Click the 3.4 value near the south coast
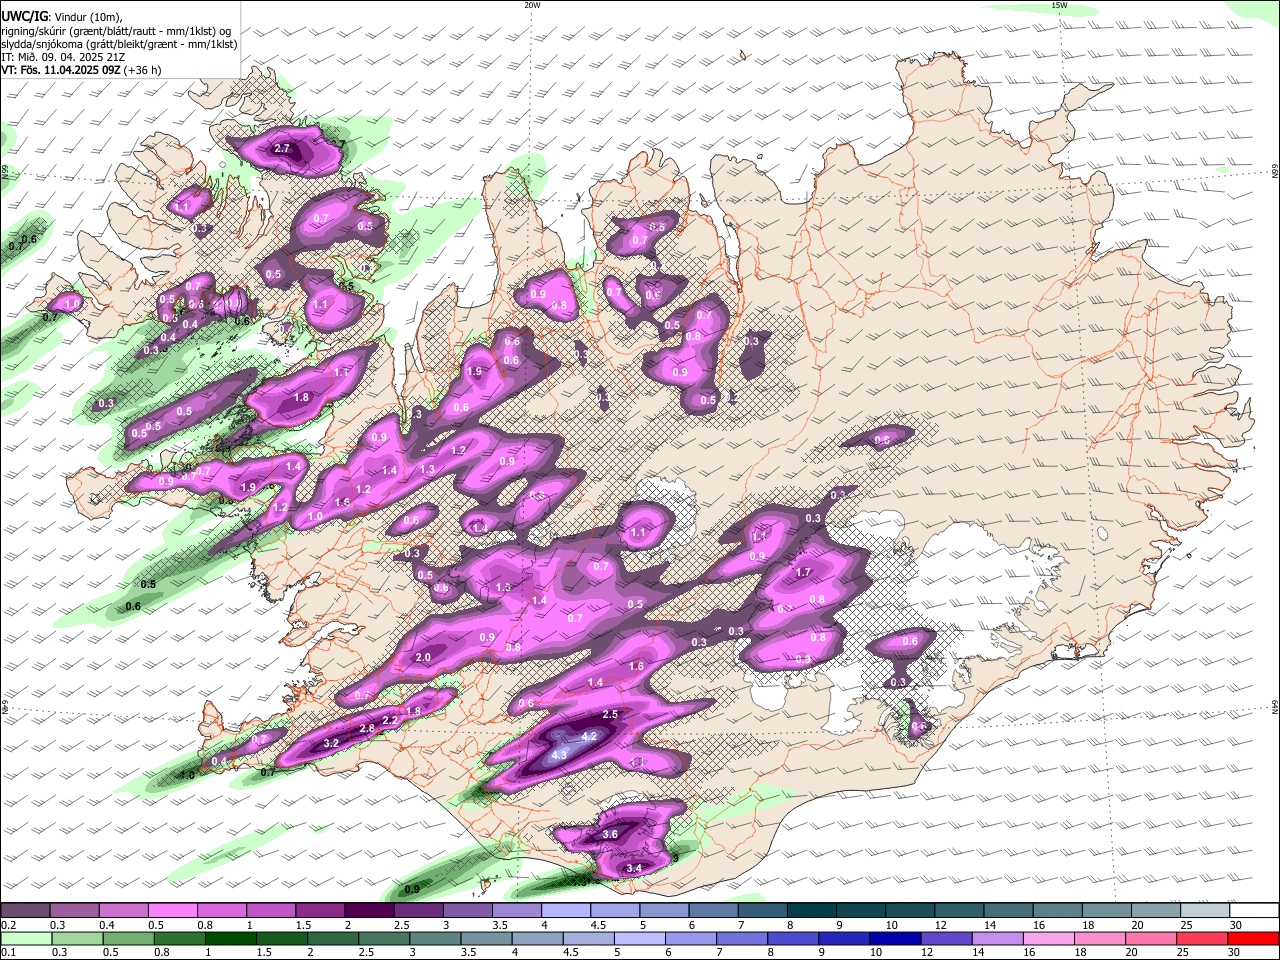The height and width of the screenshot is (960, 1280). pos(633,869)
